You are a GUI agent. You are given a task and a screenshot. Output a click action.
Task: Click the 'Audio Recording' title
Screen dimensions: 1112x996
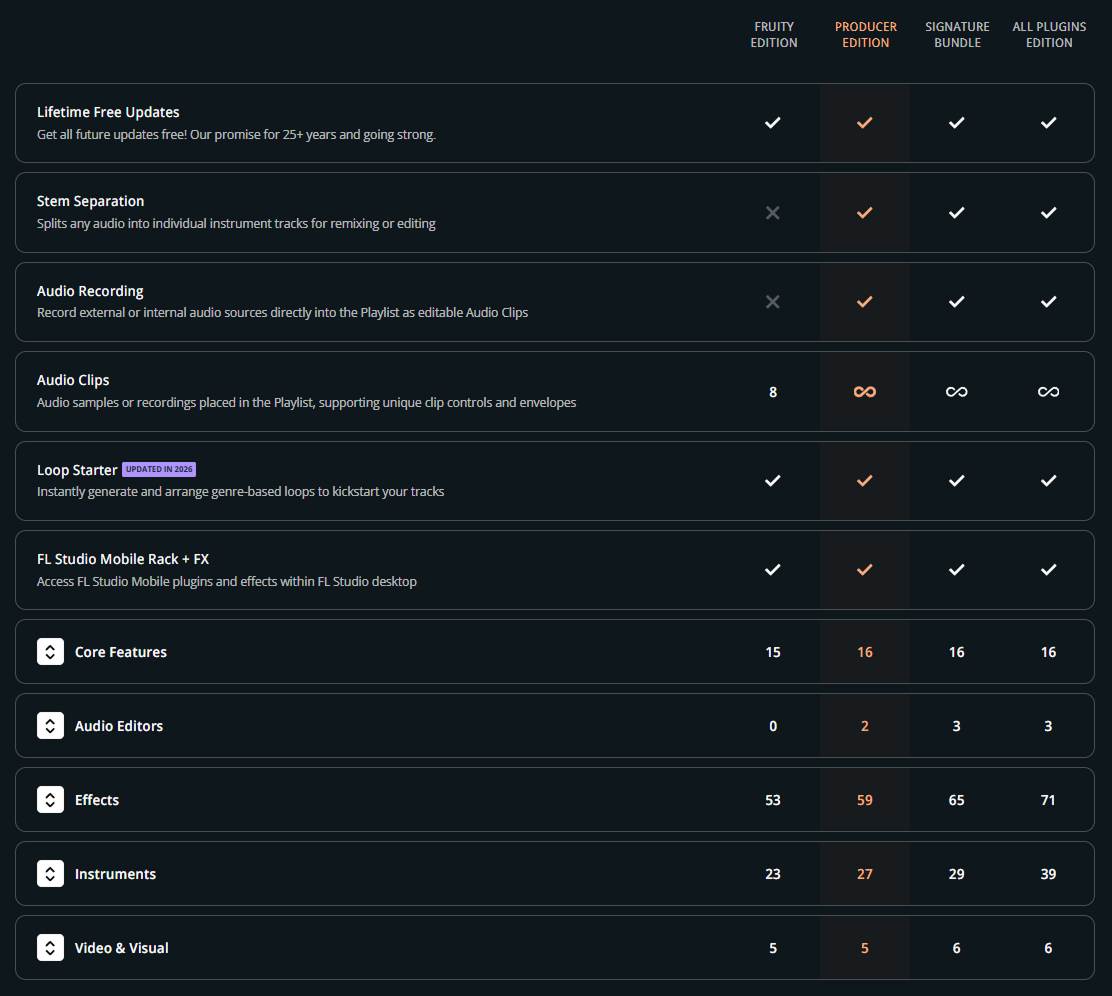(x=90, y=291)
